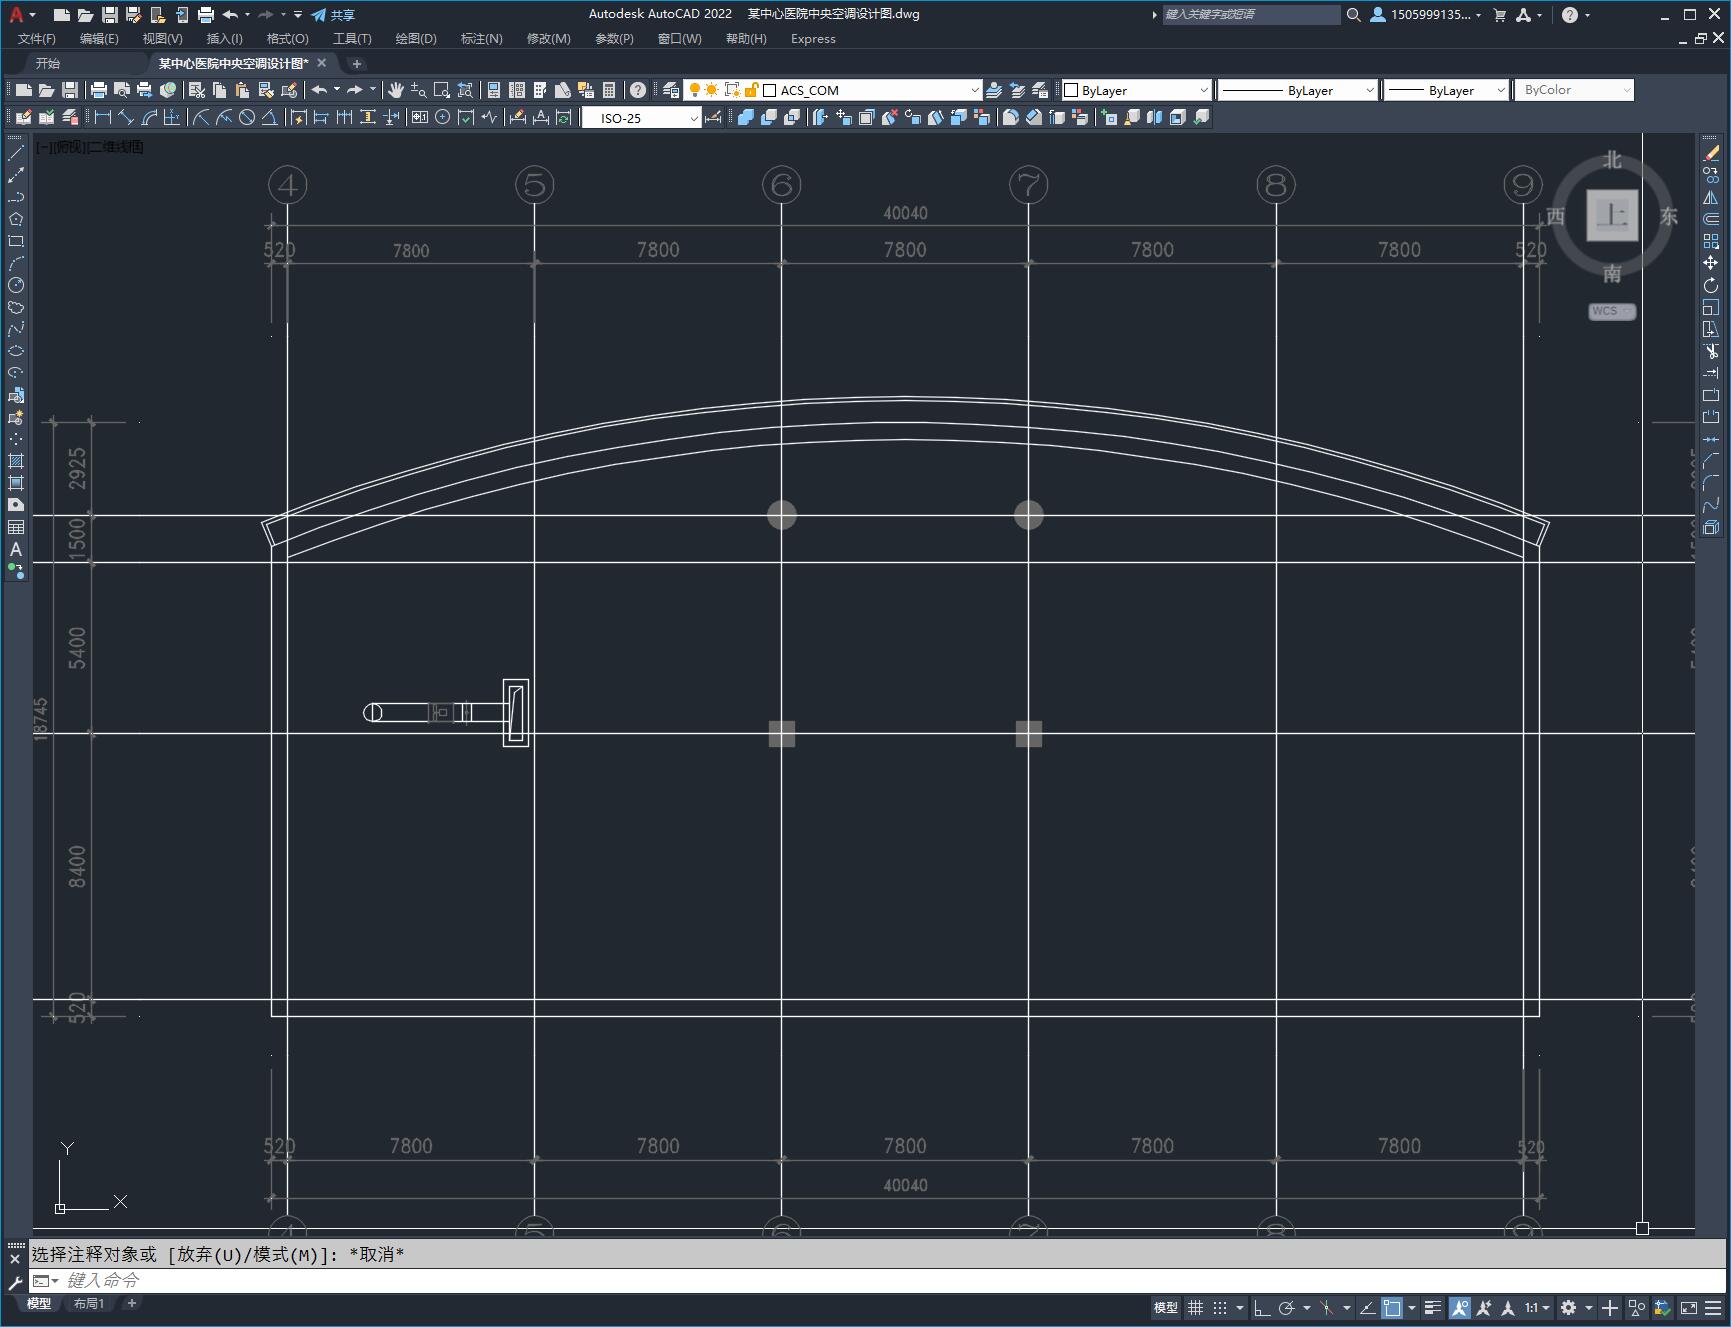
Task: Select the Mirror tool
Action: pos(1711,197)
